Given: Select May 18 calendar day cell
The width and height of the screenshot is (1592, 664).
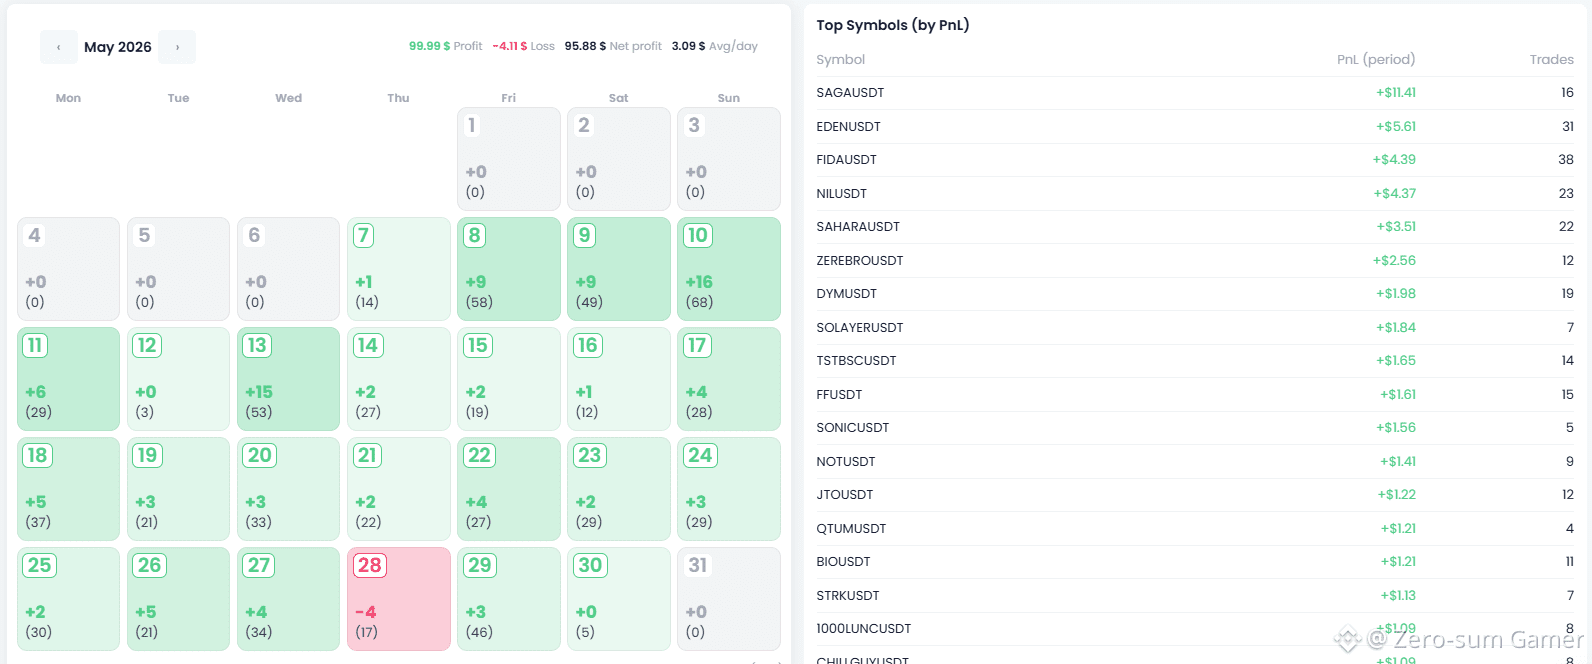Looking at the screenshot, I should (x=69, y=489).
